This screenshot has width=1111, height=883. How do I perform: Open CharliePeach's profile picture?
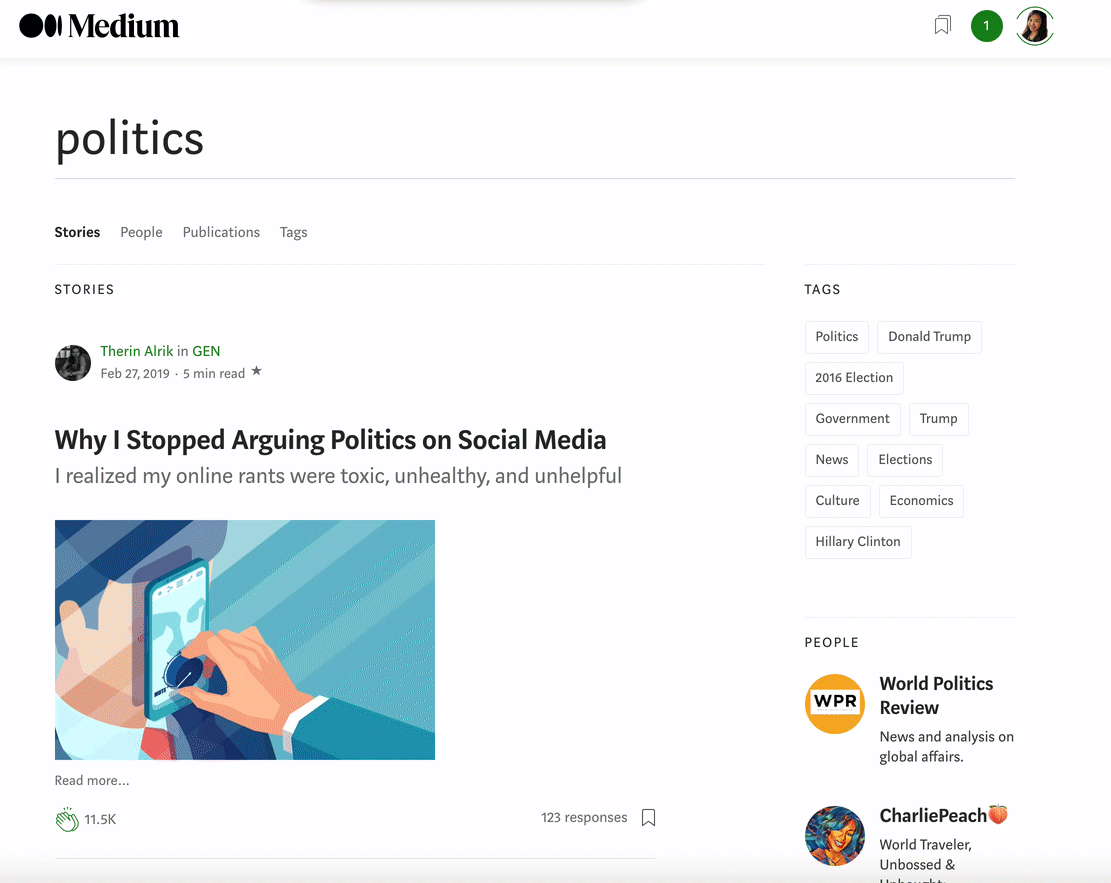click(x=835, y=836)
